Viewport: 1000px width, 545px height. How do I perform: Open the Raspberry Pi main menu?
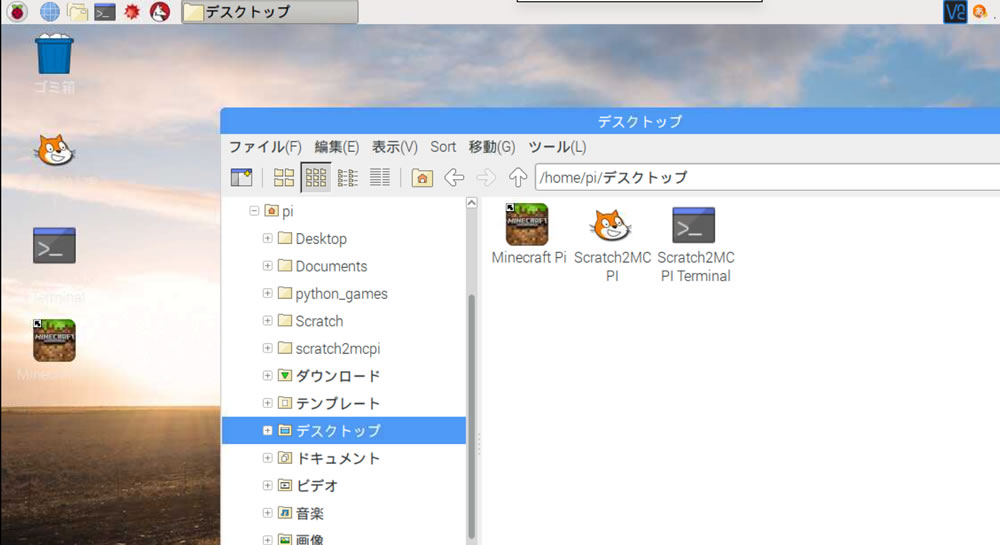[x=17, y=11]
